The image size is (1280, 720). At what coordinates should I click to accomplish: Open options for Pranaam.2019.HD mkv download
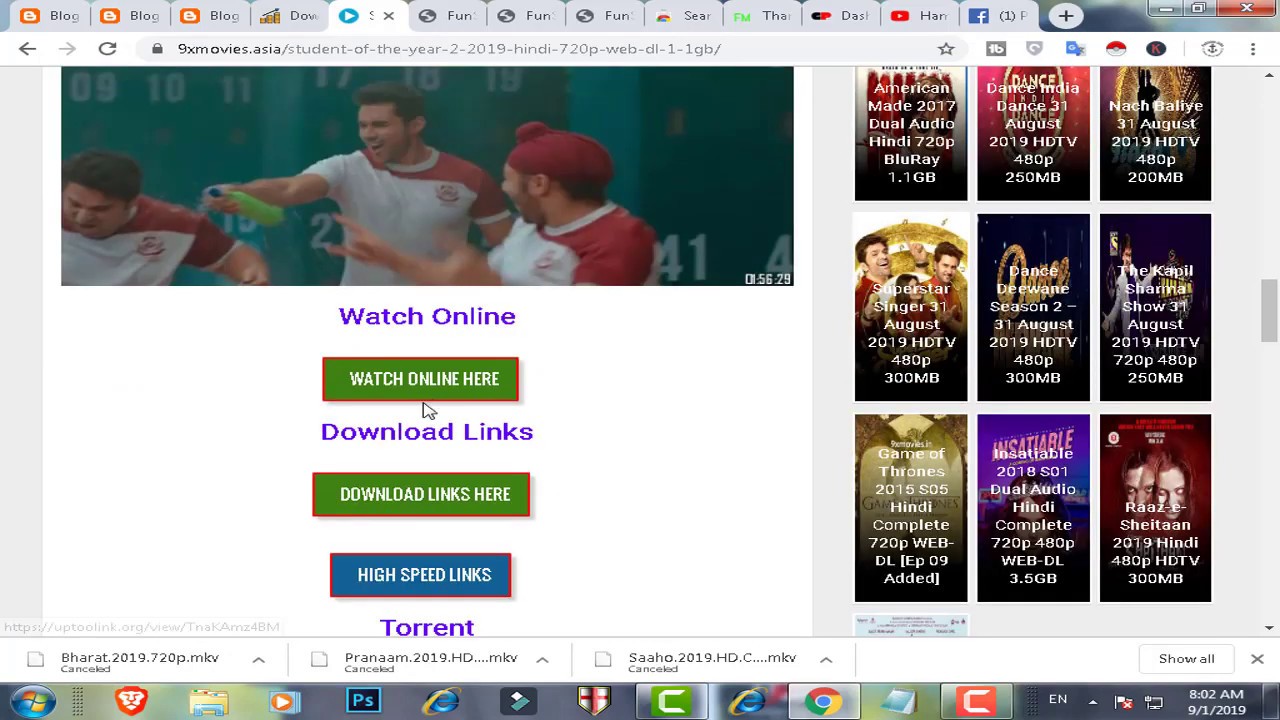[x=542, y=659]
